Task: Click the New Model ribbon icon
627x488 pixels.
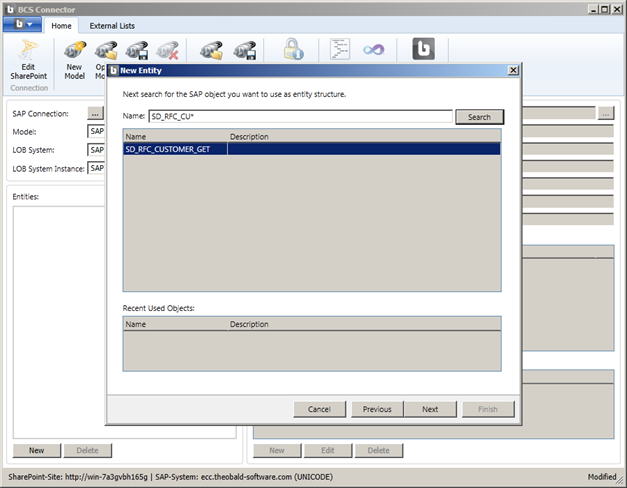Action: 74,50
